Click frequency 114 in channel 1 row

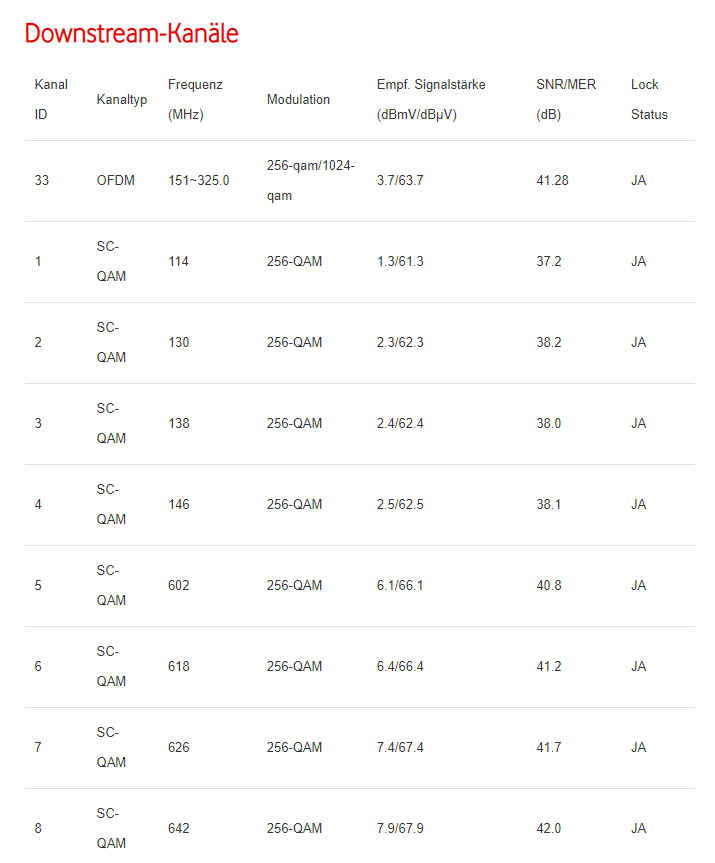click(179, 262)
